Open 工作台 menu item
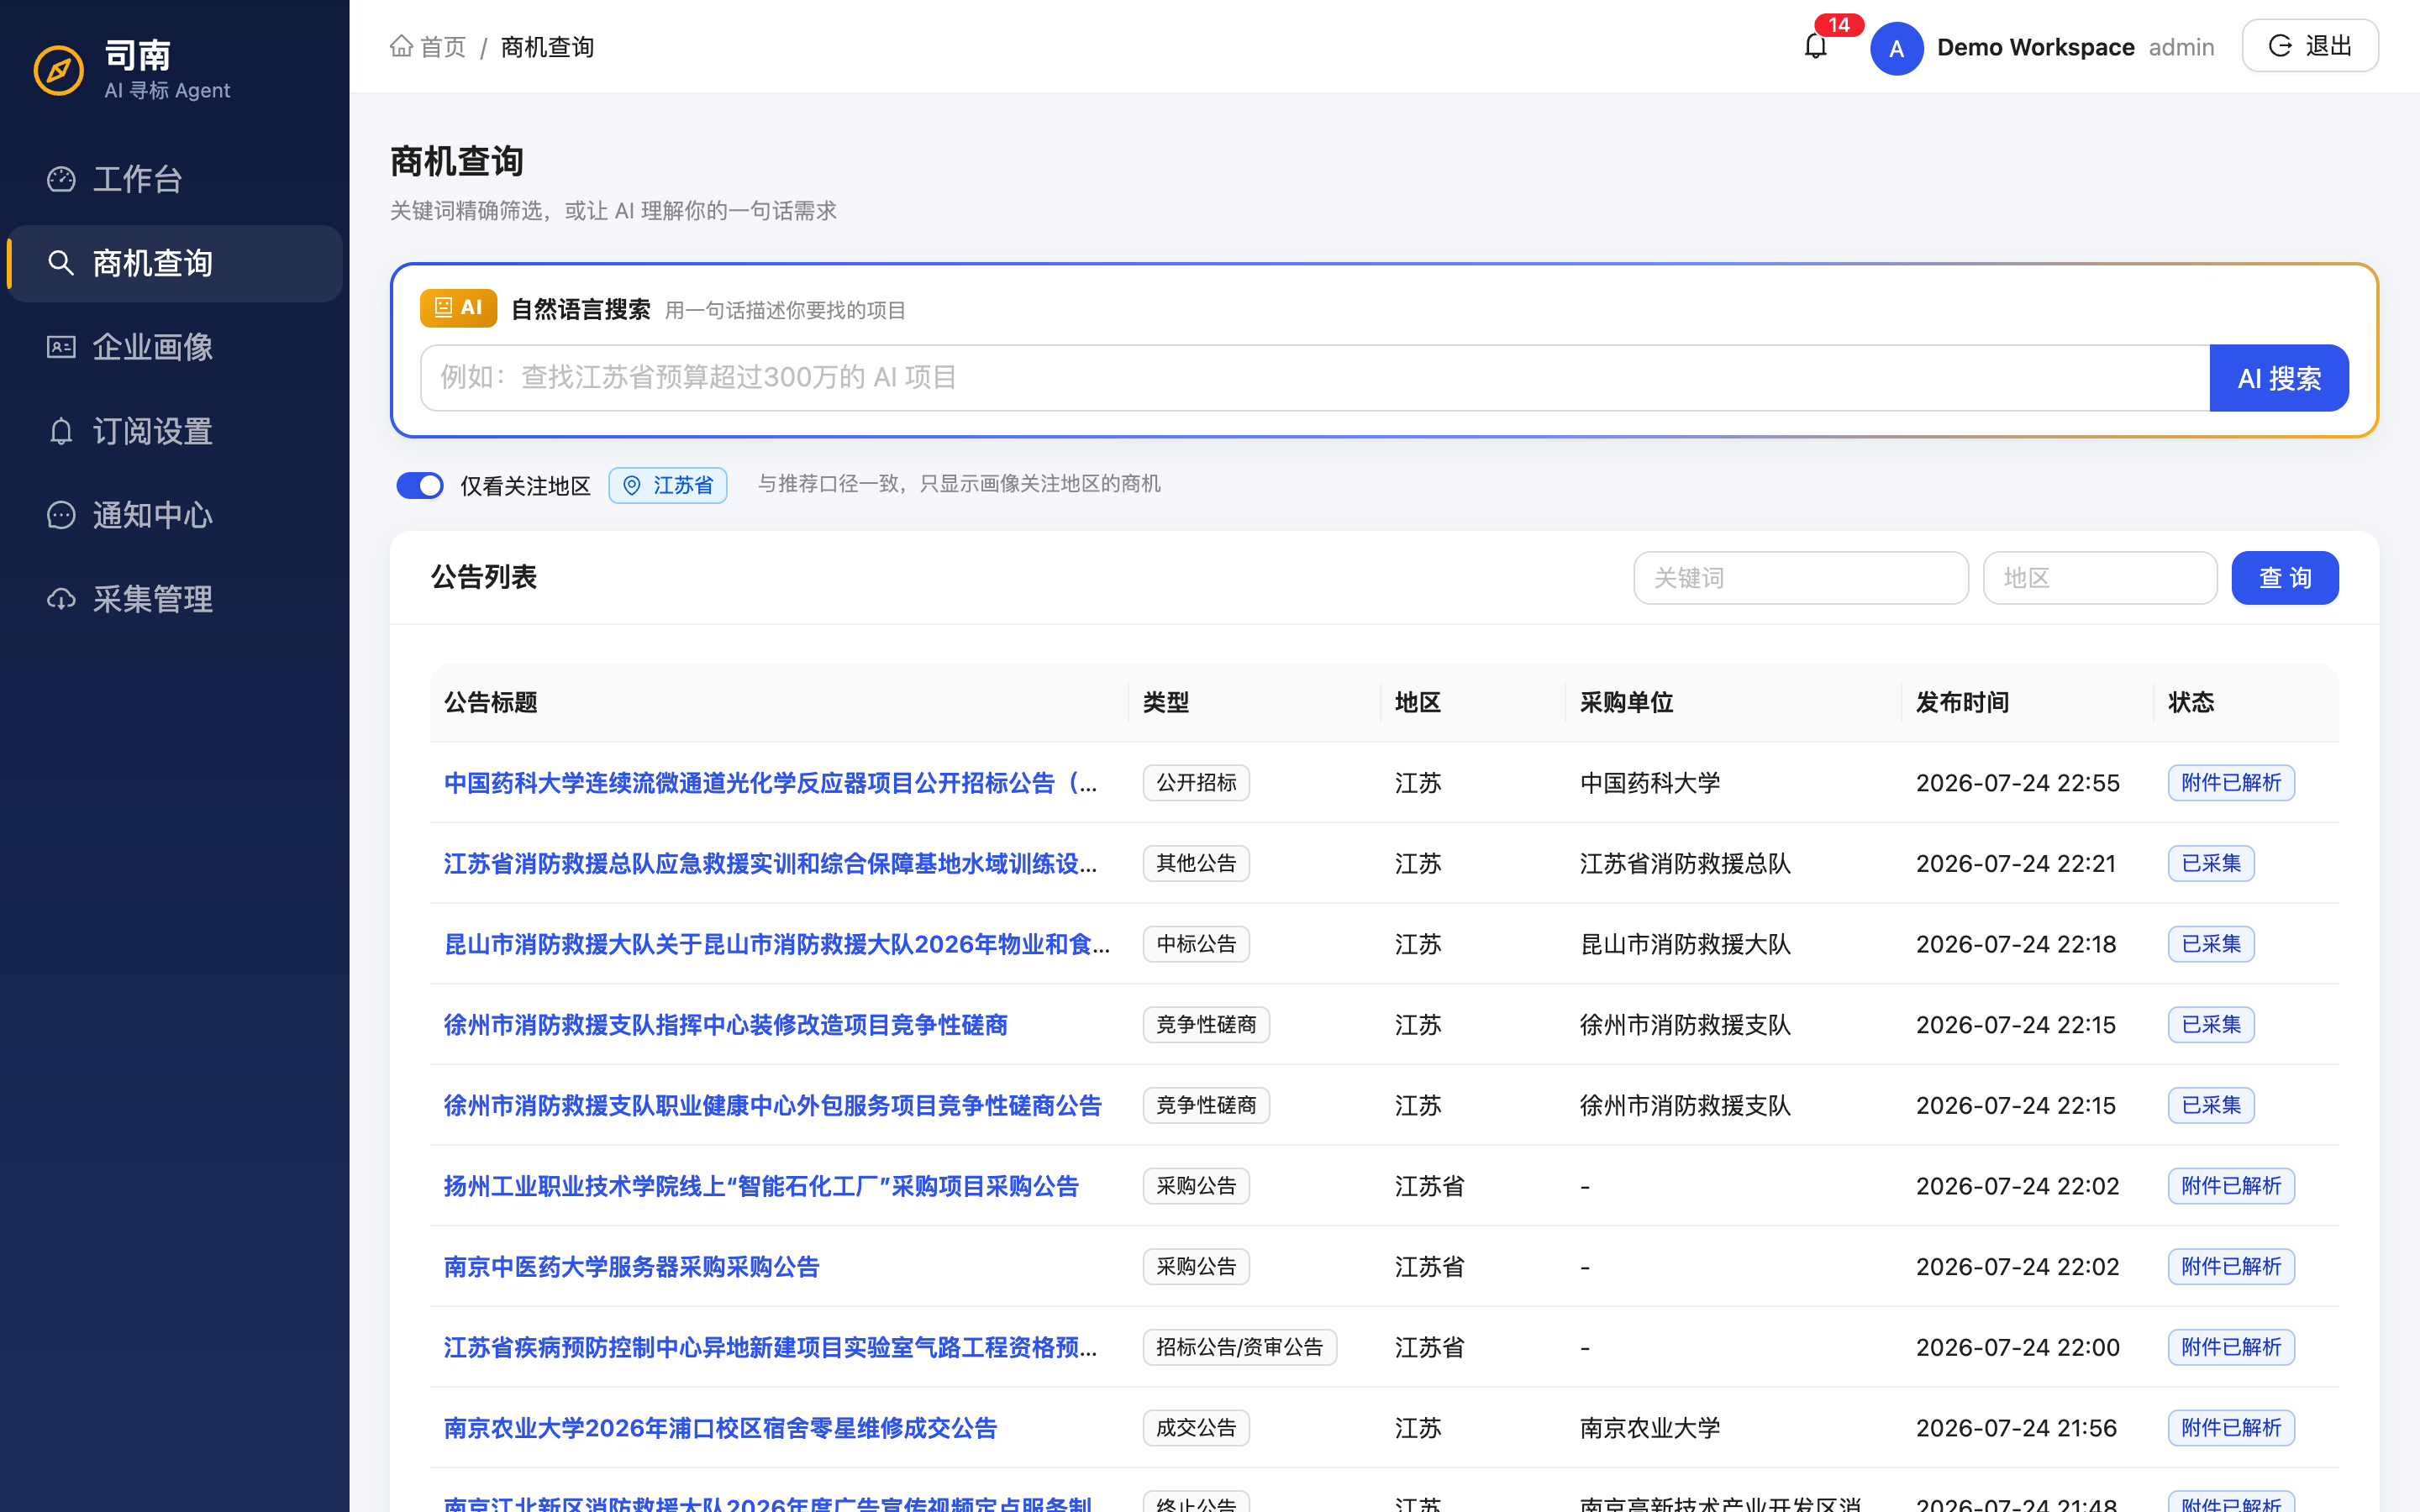 pos(175,179)
